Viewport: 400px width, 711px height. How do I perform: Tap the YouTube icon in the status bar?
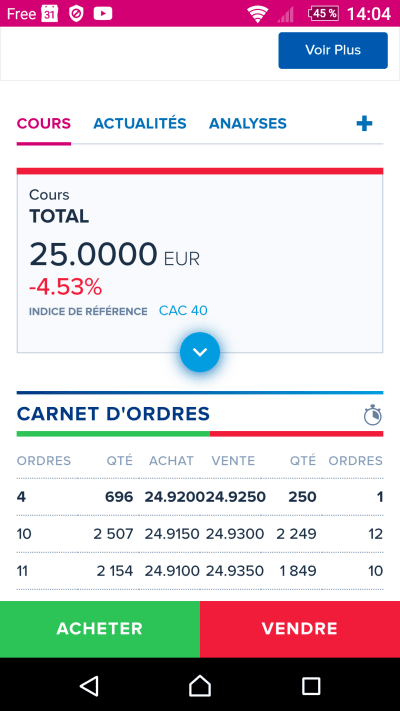tap(103, 14)
